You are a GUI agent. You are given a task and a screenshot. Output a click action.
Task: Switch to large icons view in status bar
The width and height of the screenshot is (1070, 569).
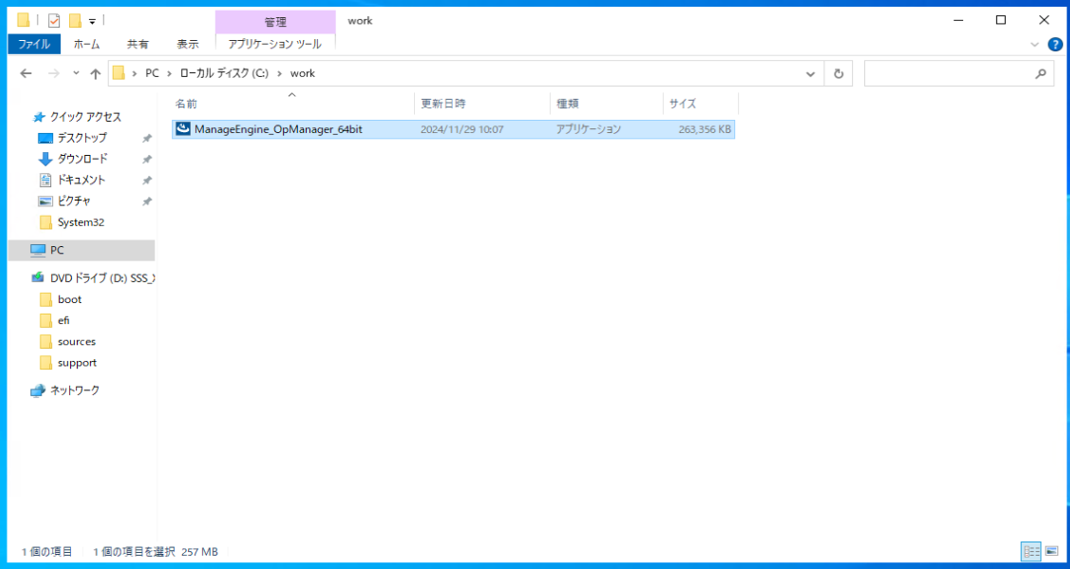point(1051,551)
